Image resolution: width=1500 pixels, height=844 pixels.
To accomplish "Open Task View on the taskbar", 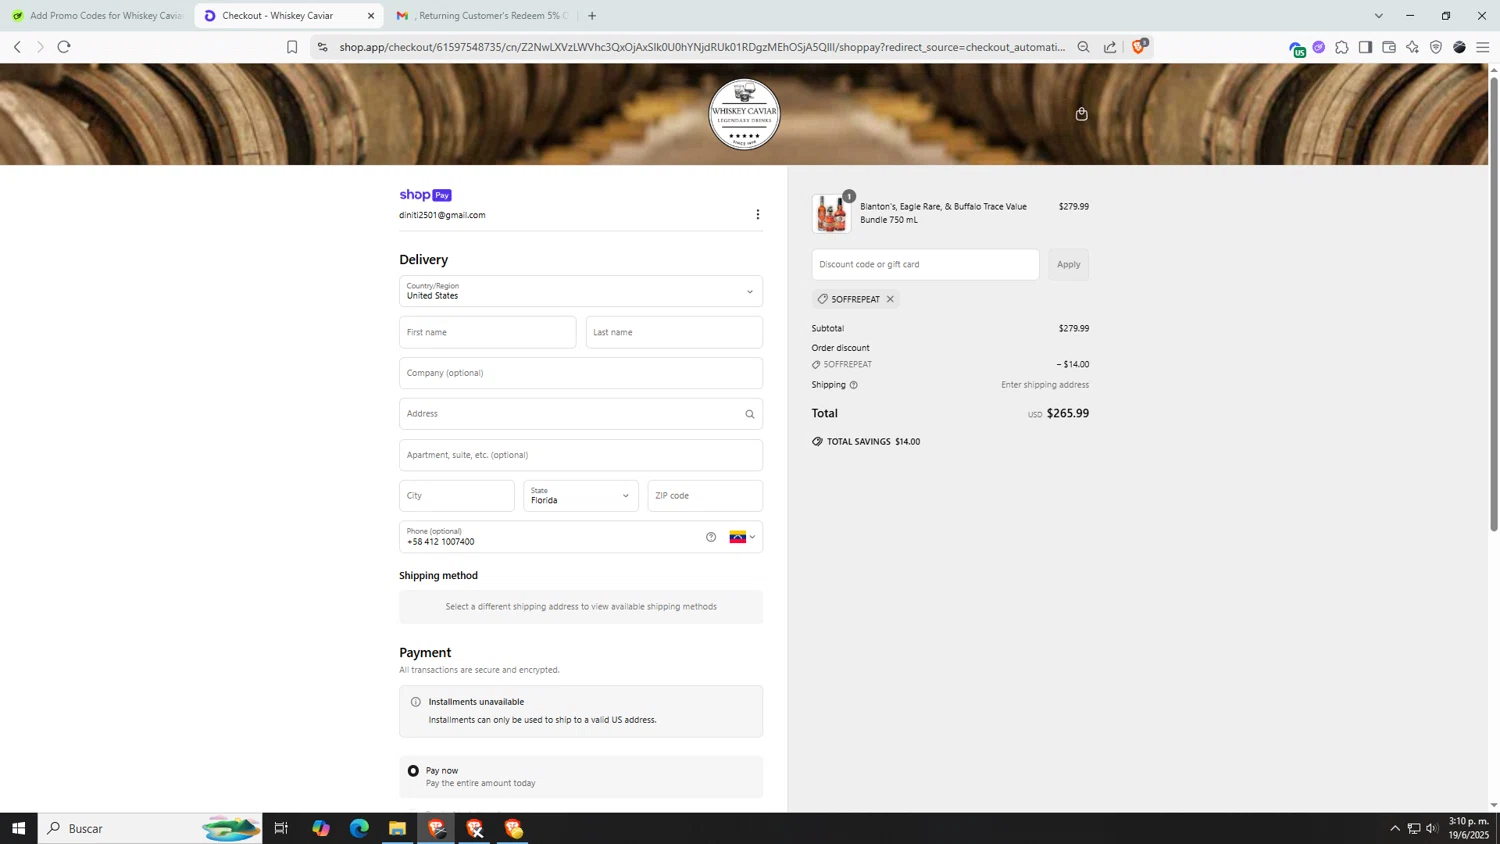I will point(281,828).
